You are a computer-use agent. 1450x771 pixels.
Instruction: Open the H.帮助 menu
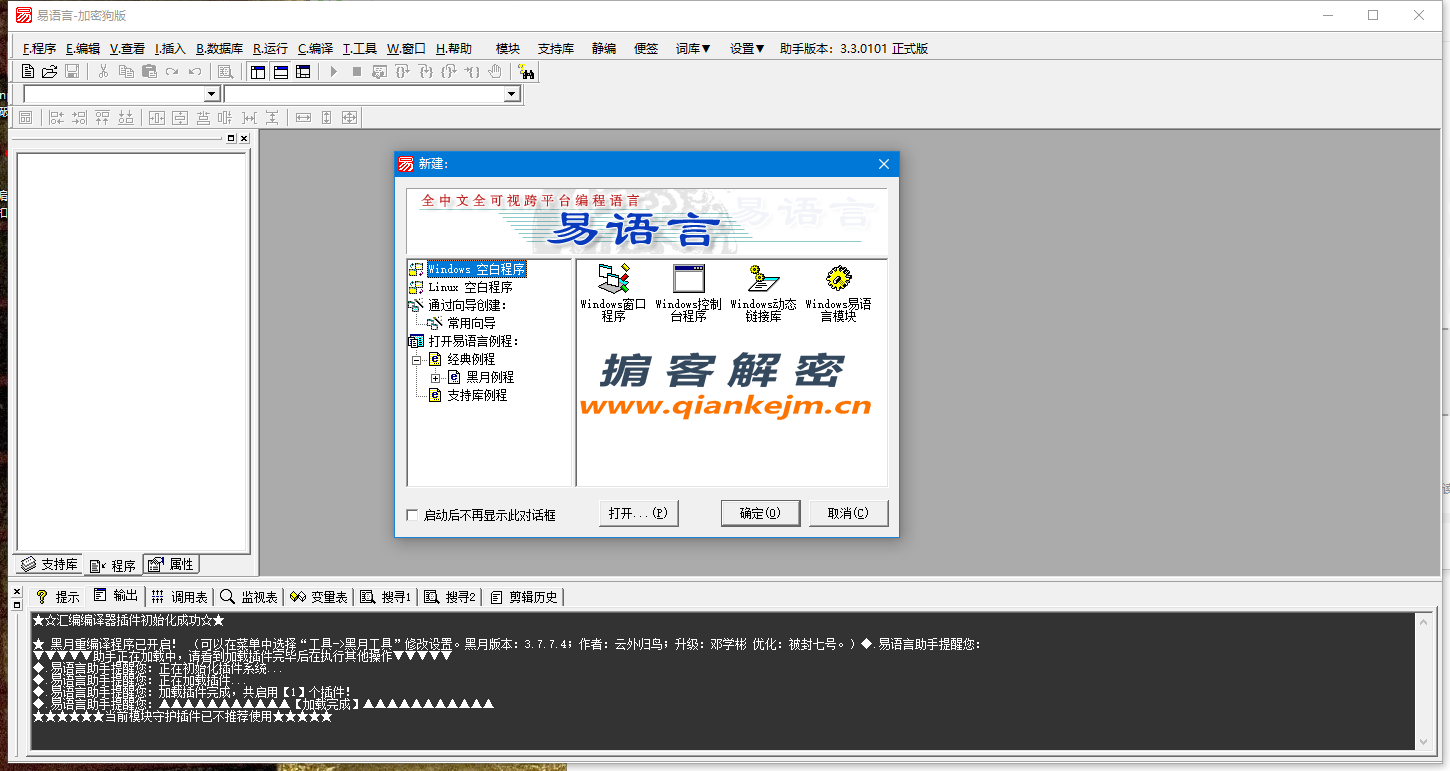(x=454, y=48)
